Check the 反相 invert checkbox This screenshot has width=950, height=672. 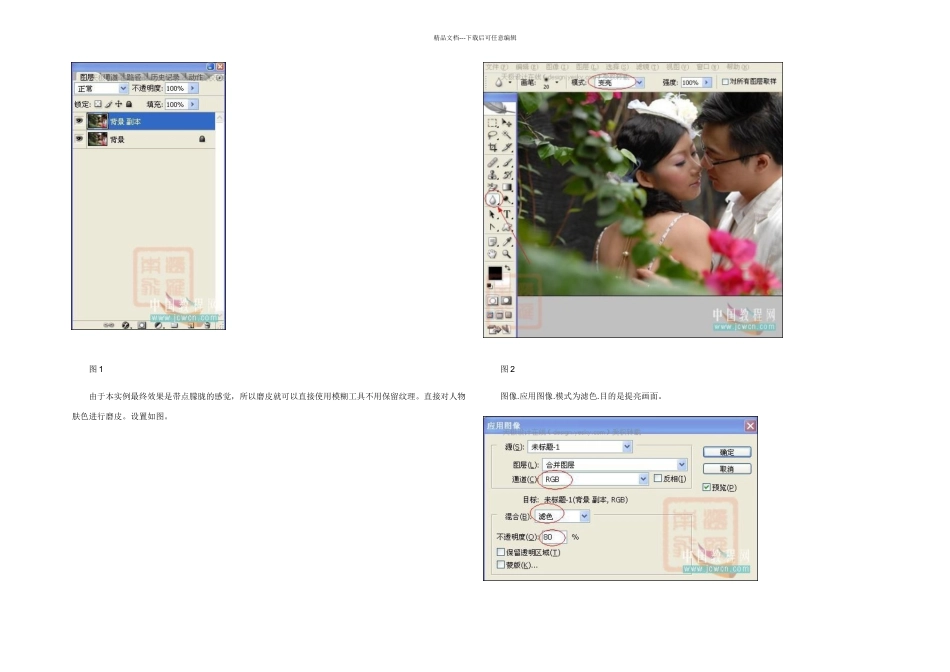click(x=658, y=478)
